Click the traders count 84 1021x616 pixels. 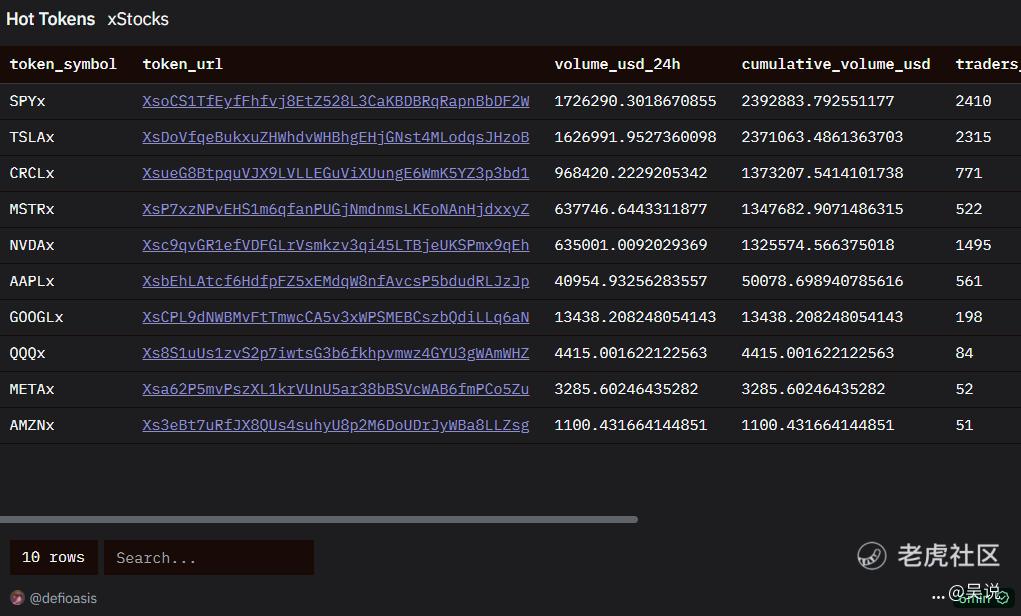964,353
